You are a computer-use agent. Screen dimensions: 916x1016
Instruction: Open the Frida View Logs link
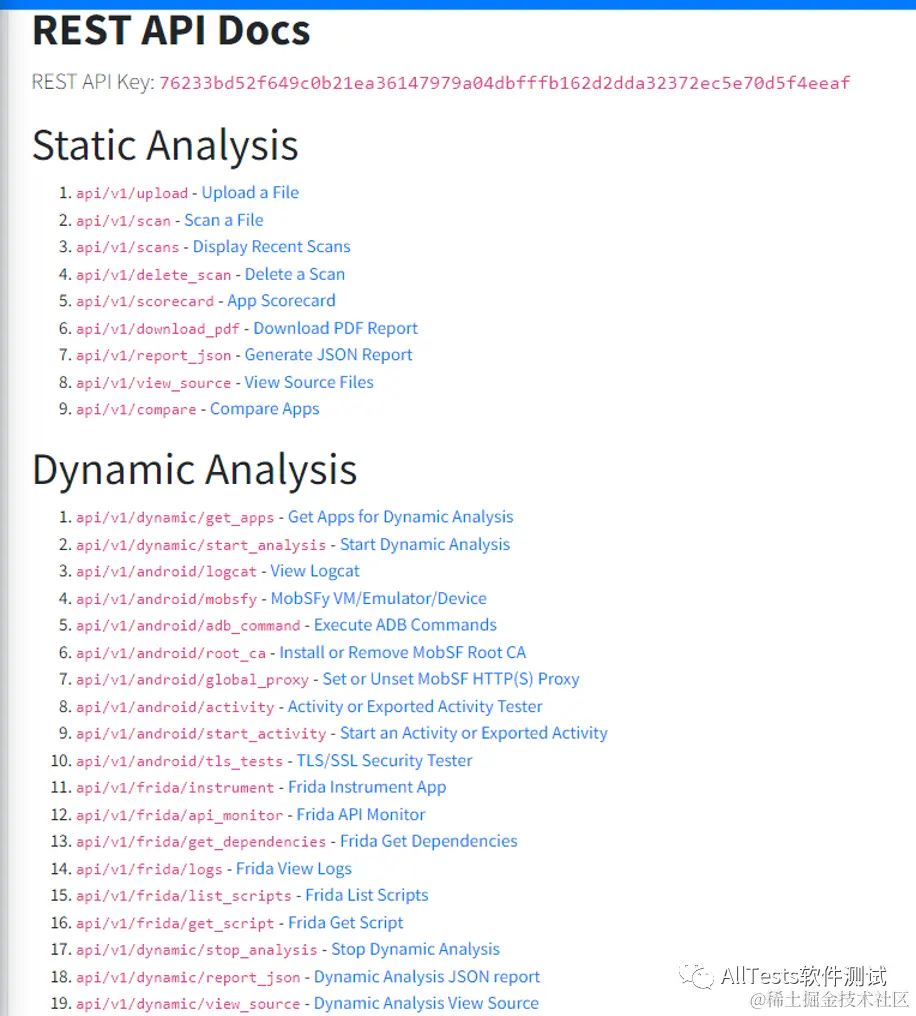point(293,868)
